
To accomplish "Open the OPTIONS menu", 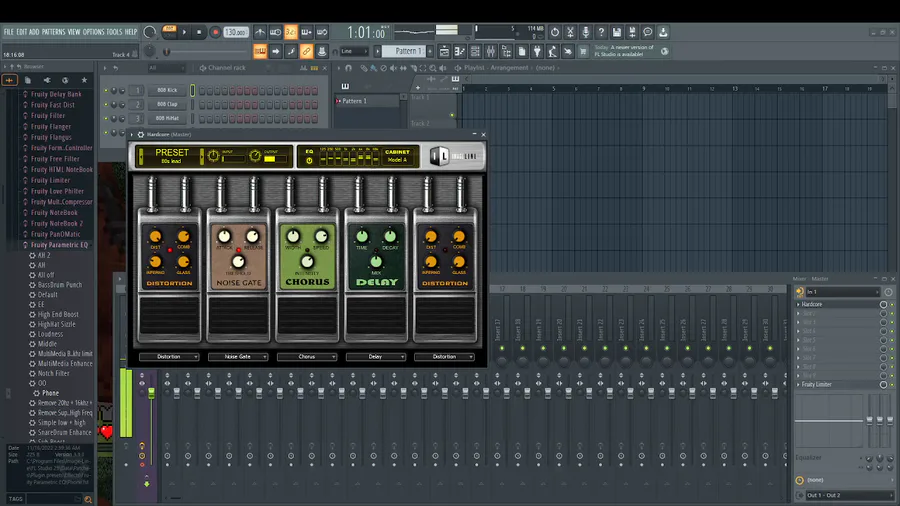I will tap(94, 32).
